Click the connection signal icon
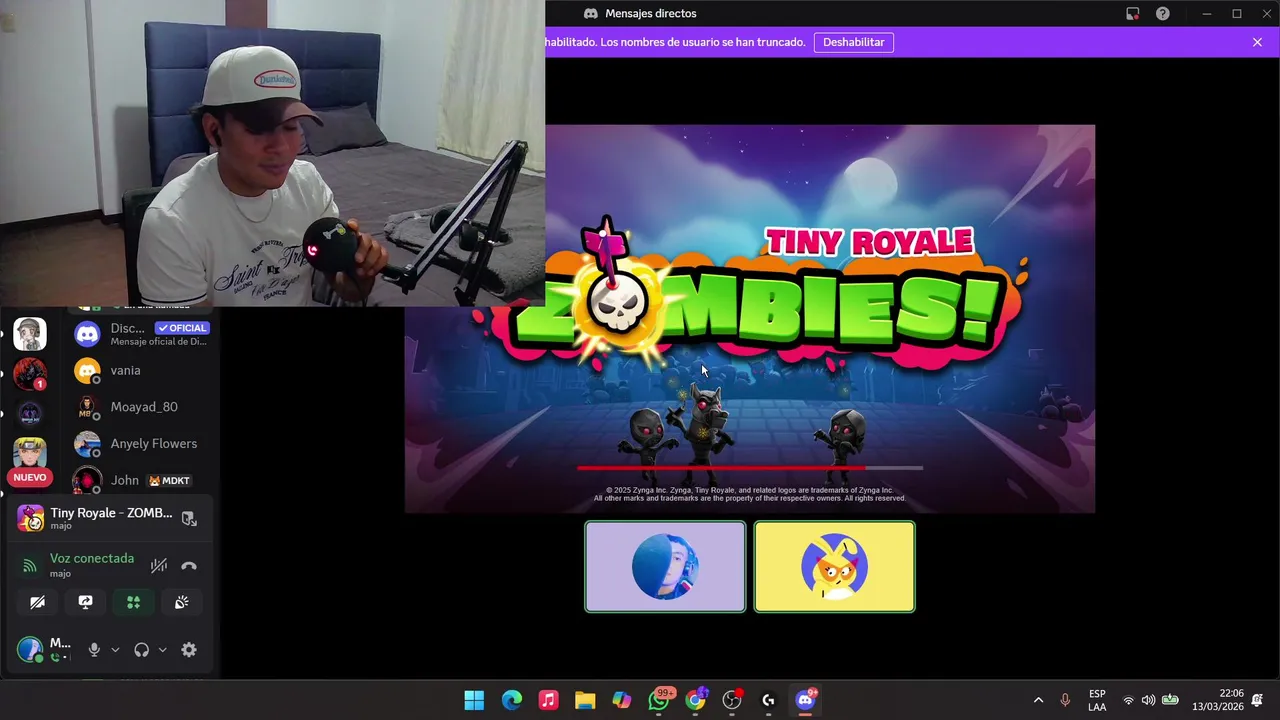Viewport: 1280px width, 720px height. (x=29, y=566)
